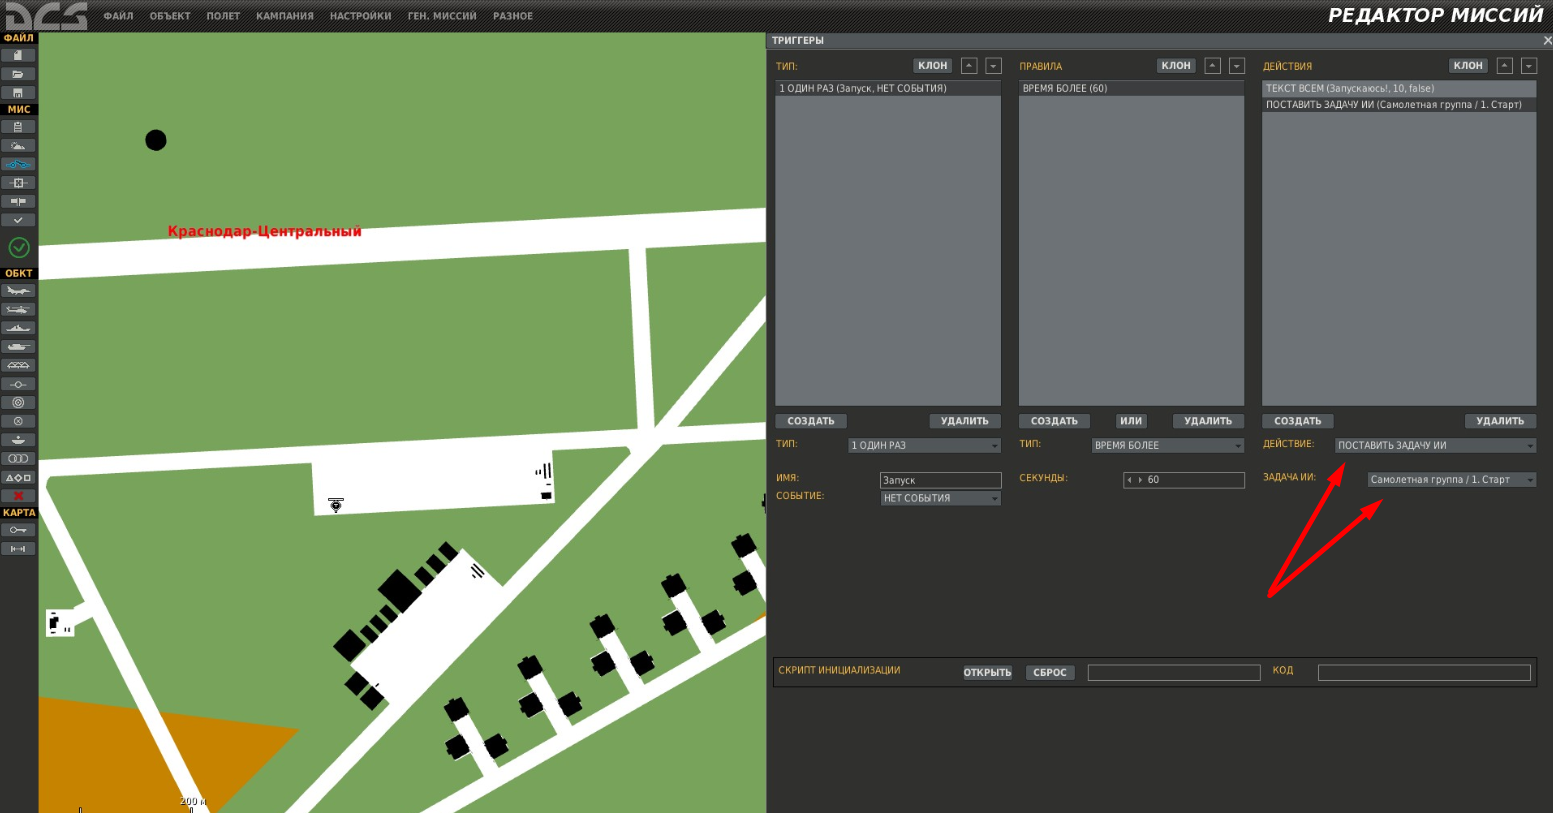Image resolution: width=1553 pixels, height=813 pixels.
Task: Open the weather settings cloud icon
Action: [x=18, y=146]
